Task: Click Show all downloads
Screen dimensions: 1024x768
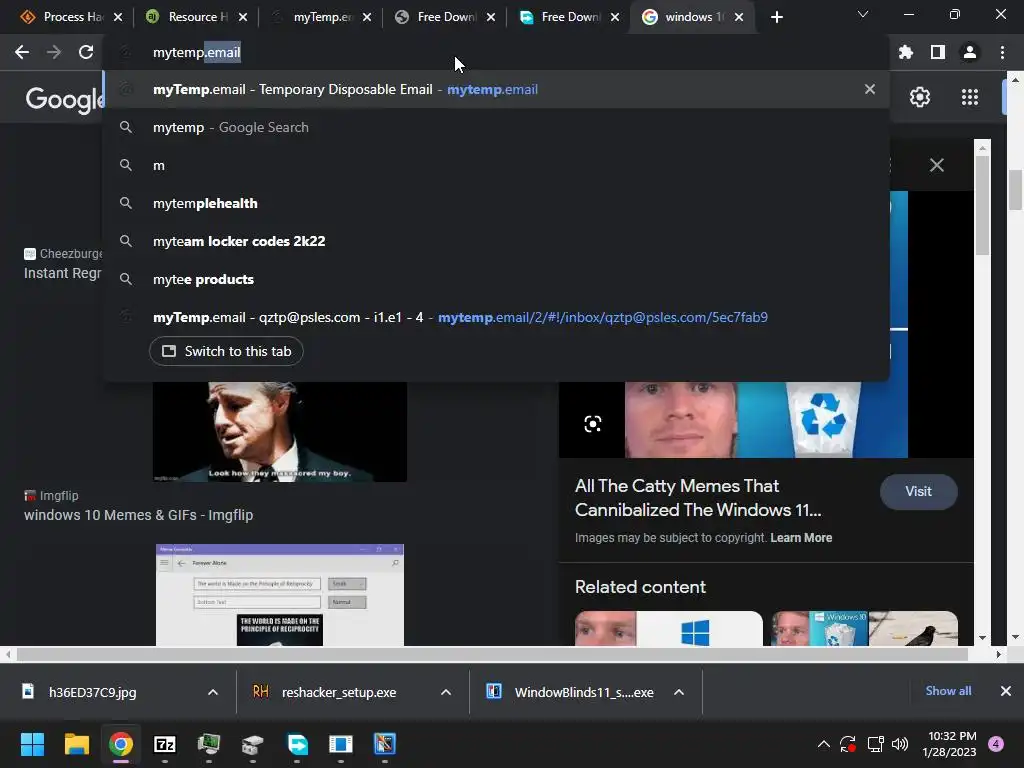Action: (x=948, y=691)
